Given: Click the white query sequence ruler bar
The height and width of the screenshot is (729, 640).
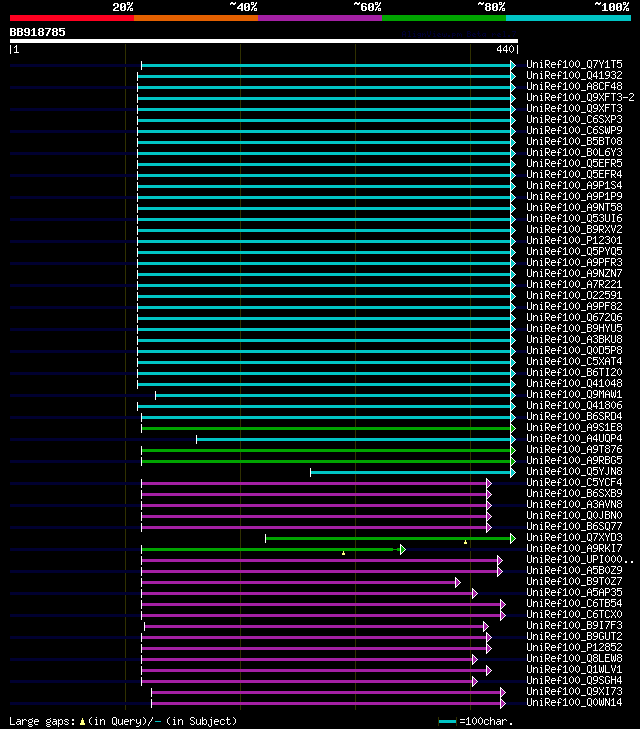Looking at the screenshot, I should (x=264, y=41).
